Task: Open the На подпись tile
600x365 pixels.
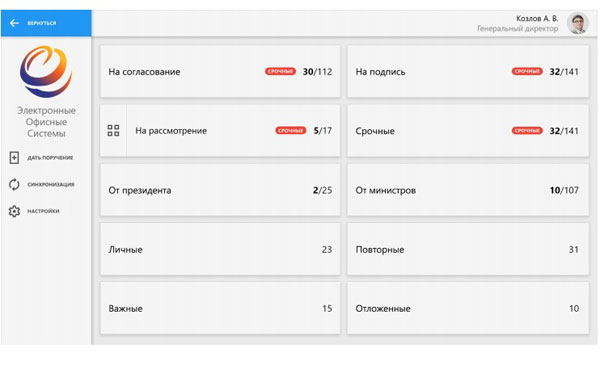Action: click(468, 72)
